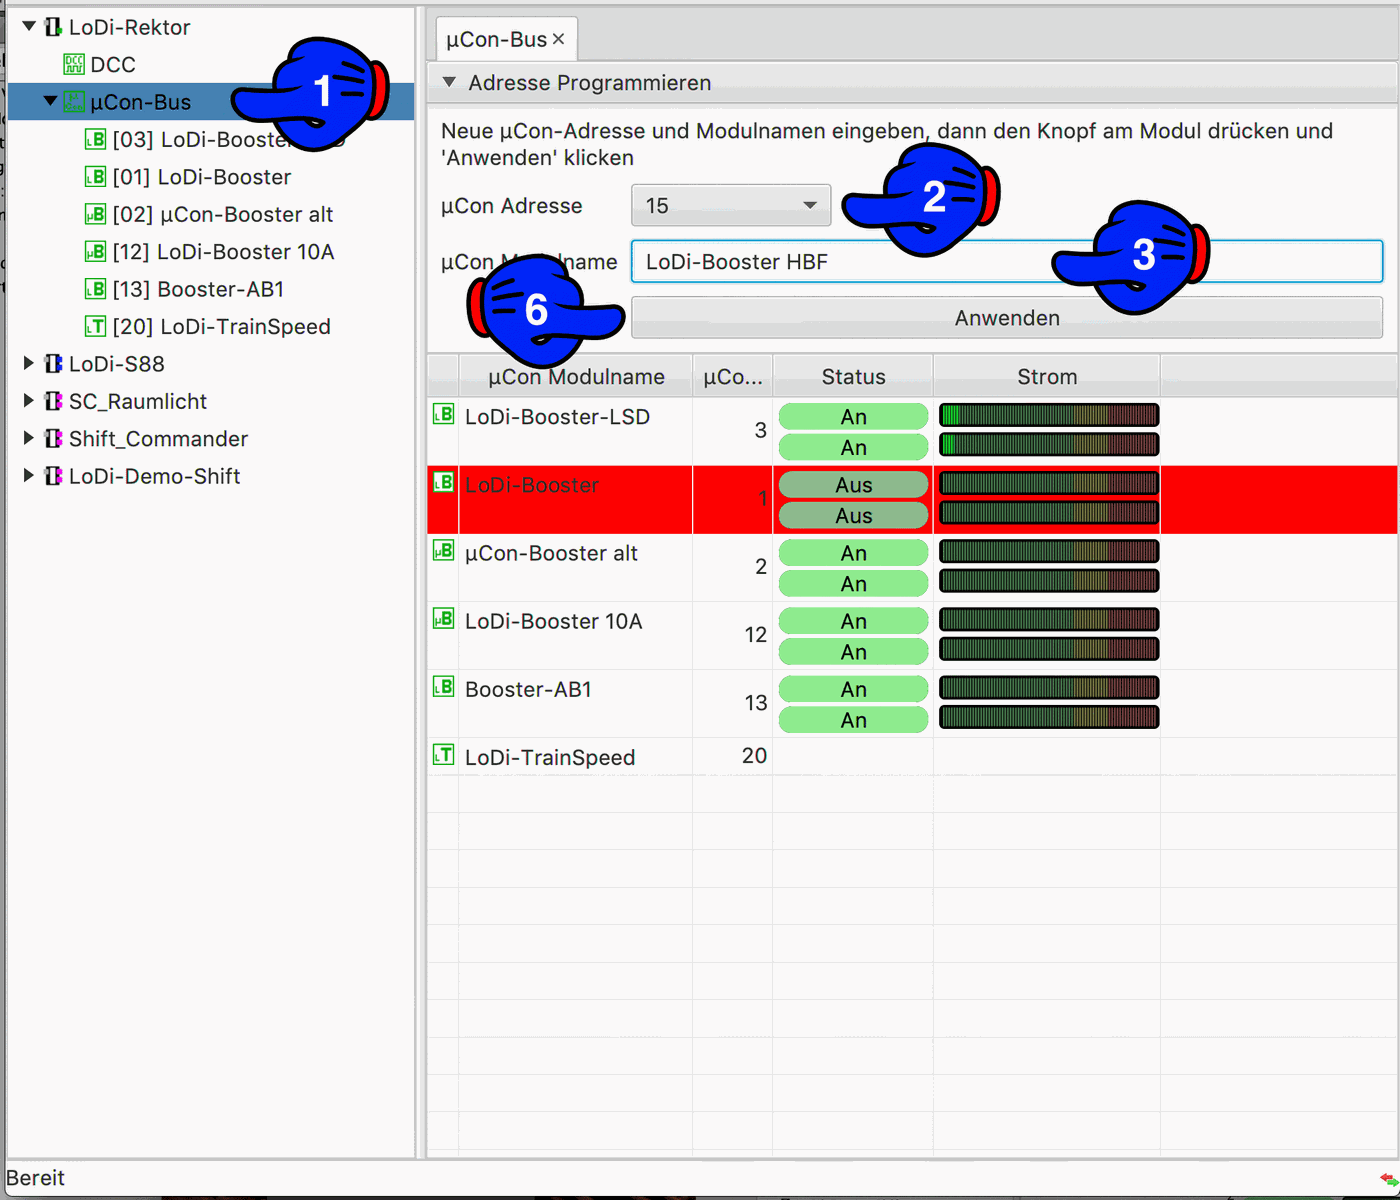This screenshot has height=1200, width=1400.
Task: Sort by µCon Modulname column header
Action: 576,377
